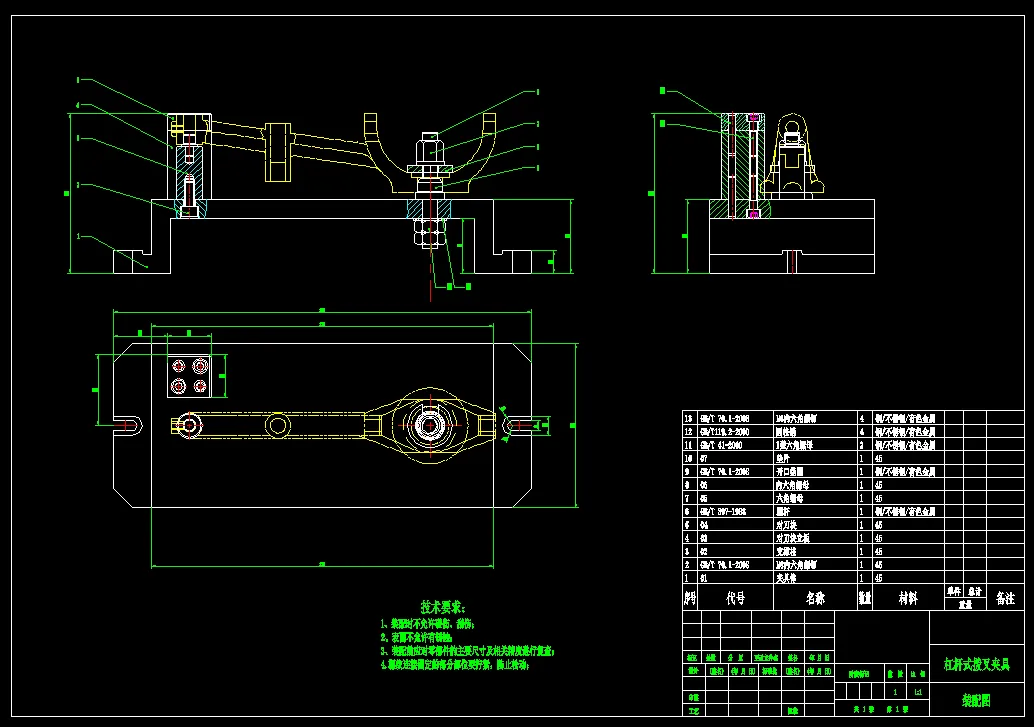1034x727 pixels.
Task: Click technical requirement line 3 text
Action: (x=467, y=651)
